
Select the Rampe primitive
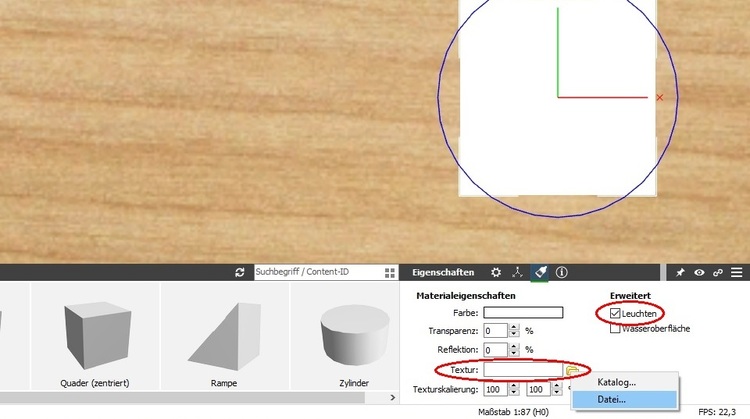click(x=224, y=336)
